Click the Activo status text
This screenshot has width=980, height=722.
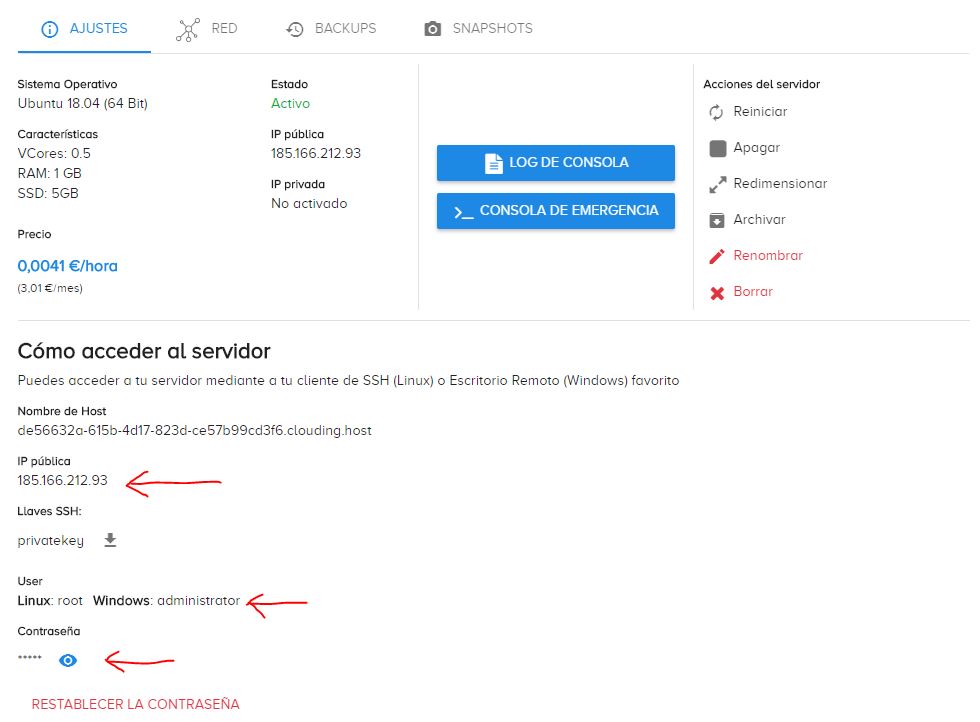pos(290,104)
